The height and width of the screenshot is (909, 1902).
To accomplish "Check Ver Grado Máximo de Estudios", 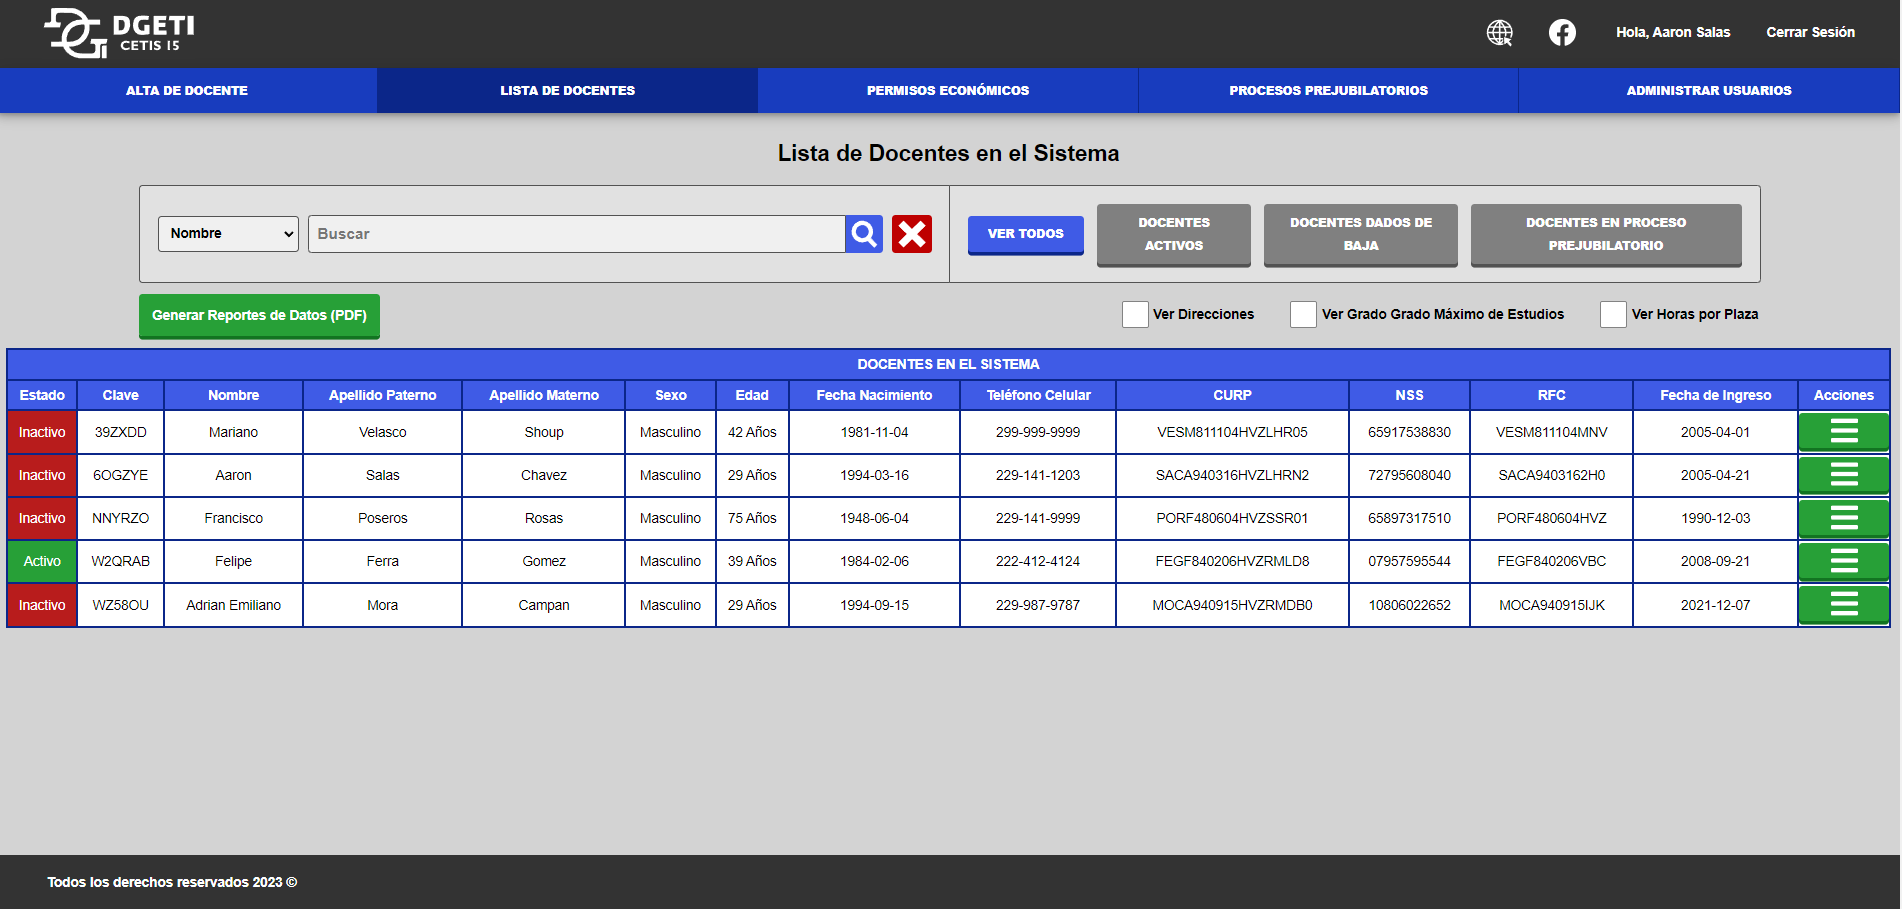I will tap(1302, 314).
